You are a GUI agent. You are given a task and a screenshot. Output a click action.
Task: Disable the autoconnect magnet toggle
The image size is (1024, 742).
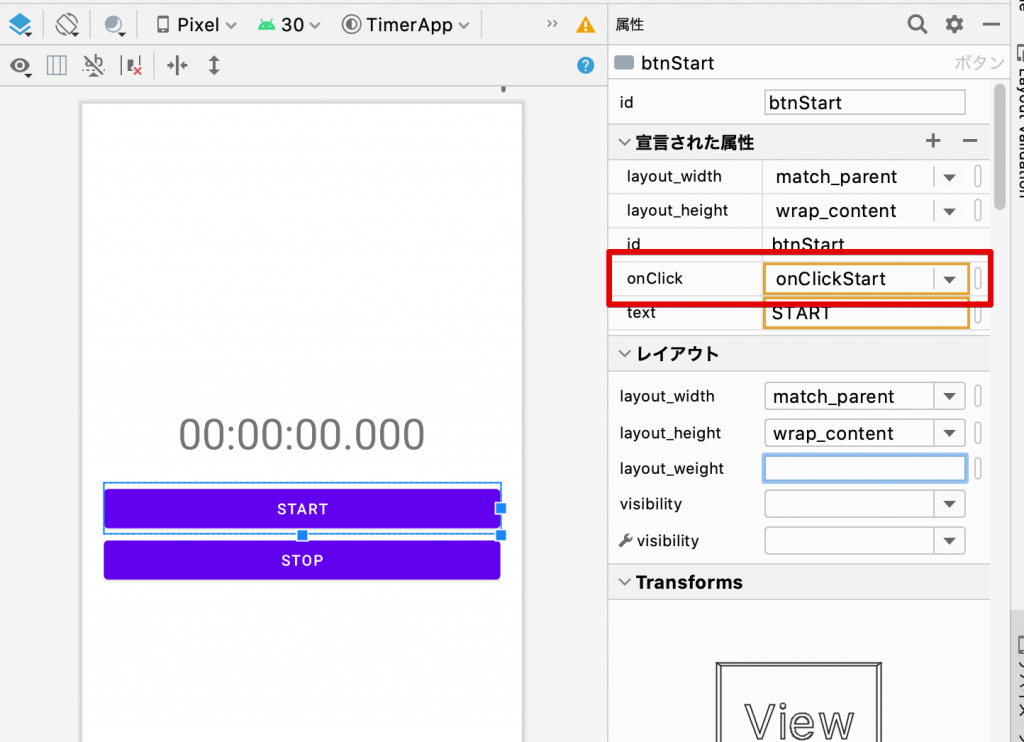click(x=92, y=66)
